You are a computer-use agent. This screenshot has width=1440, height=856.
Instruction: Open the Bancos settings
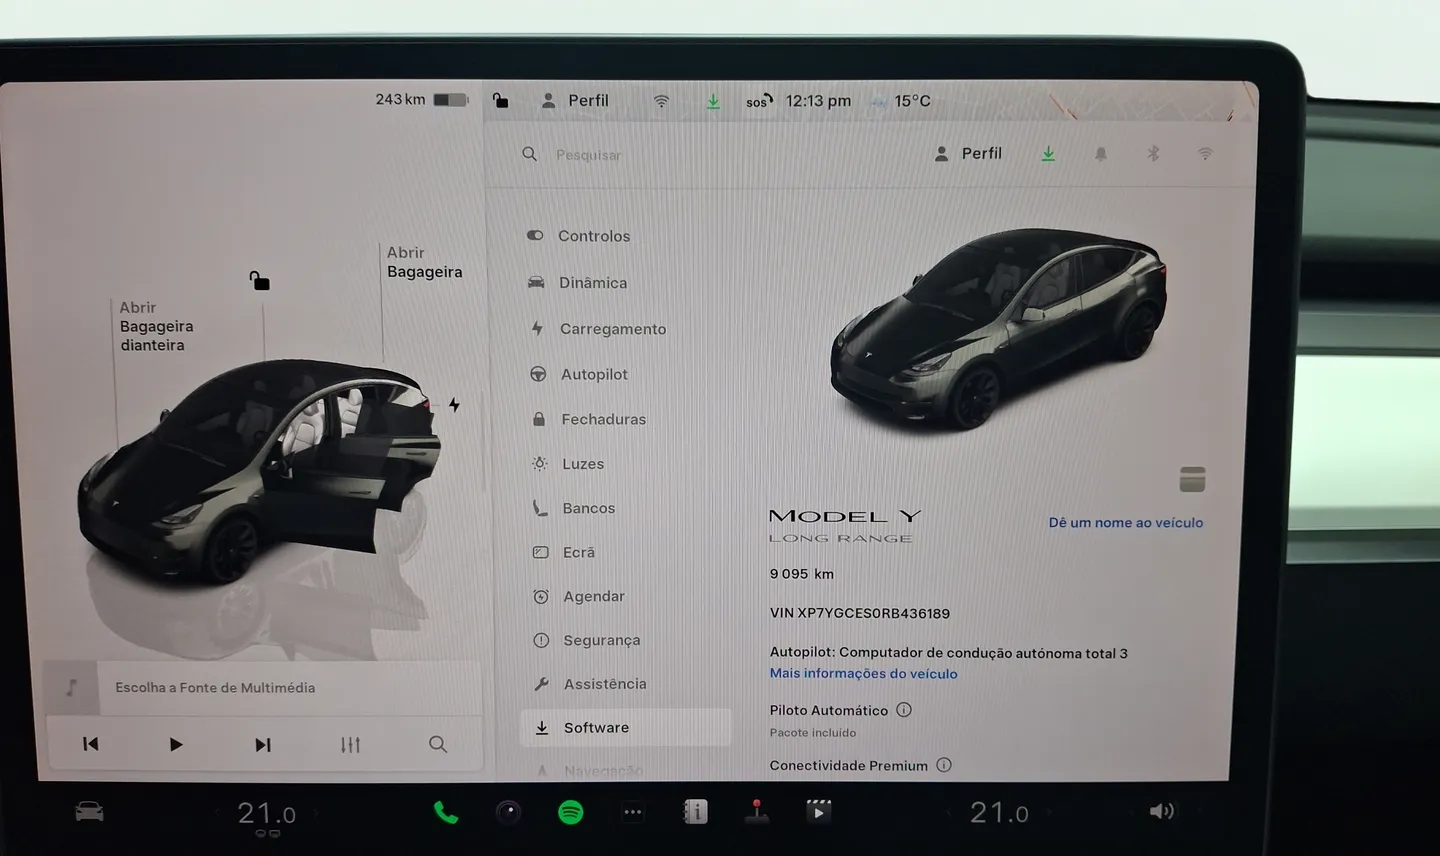point(574,508)
